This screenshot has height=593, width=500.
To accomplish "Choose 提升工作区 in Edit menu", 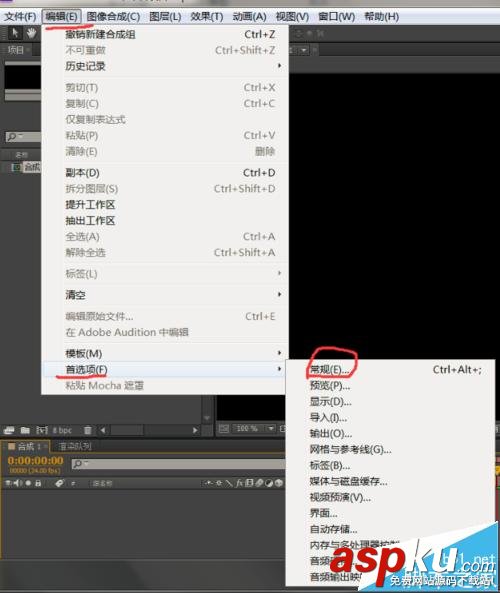I will pyautogui.click(x=166, y=205).
